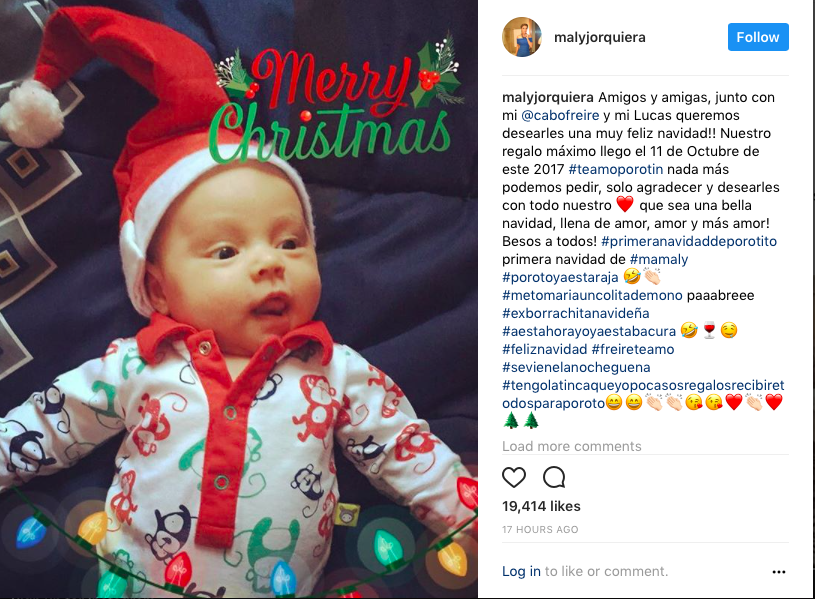The image size is (815, 599).
Task: Open the three-dots more options menu
Action: click(x=779, y=571)
